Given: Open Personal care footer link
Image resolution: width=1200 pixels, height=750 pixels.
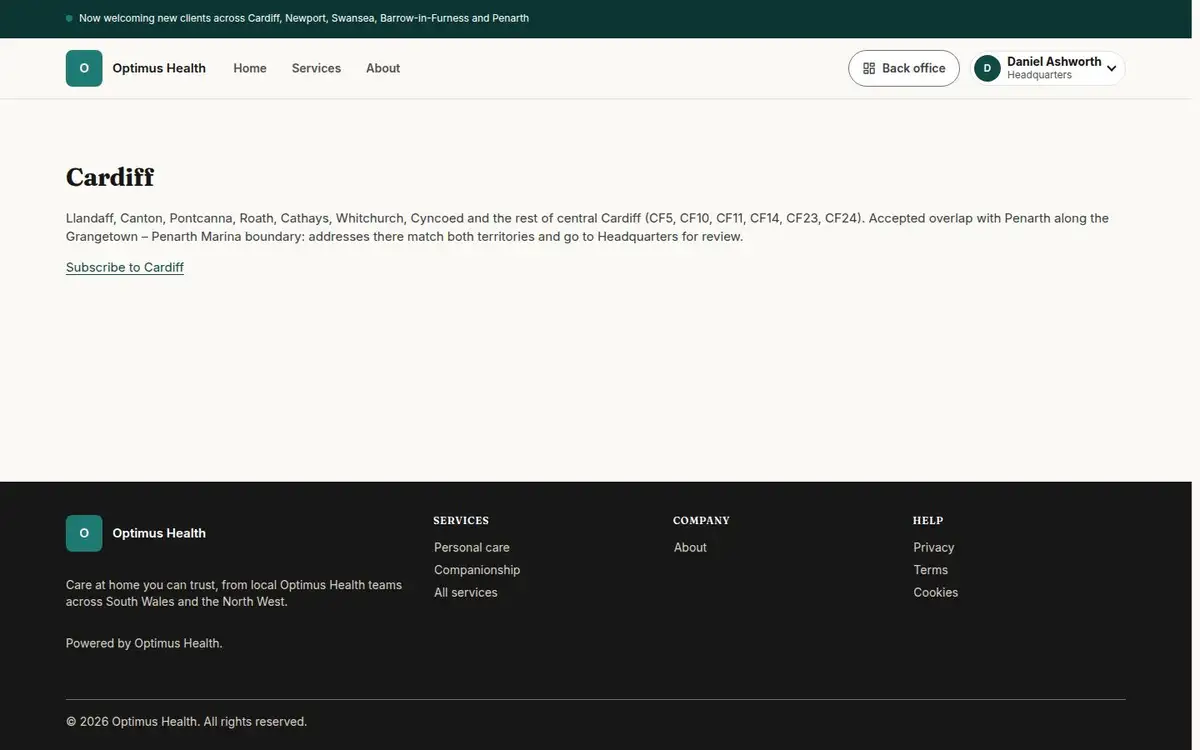Looking at the screenshot, I should coord(472,547).
